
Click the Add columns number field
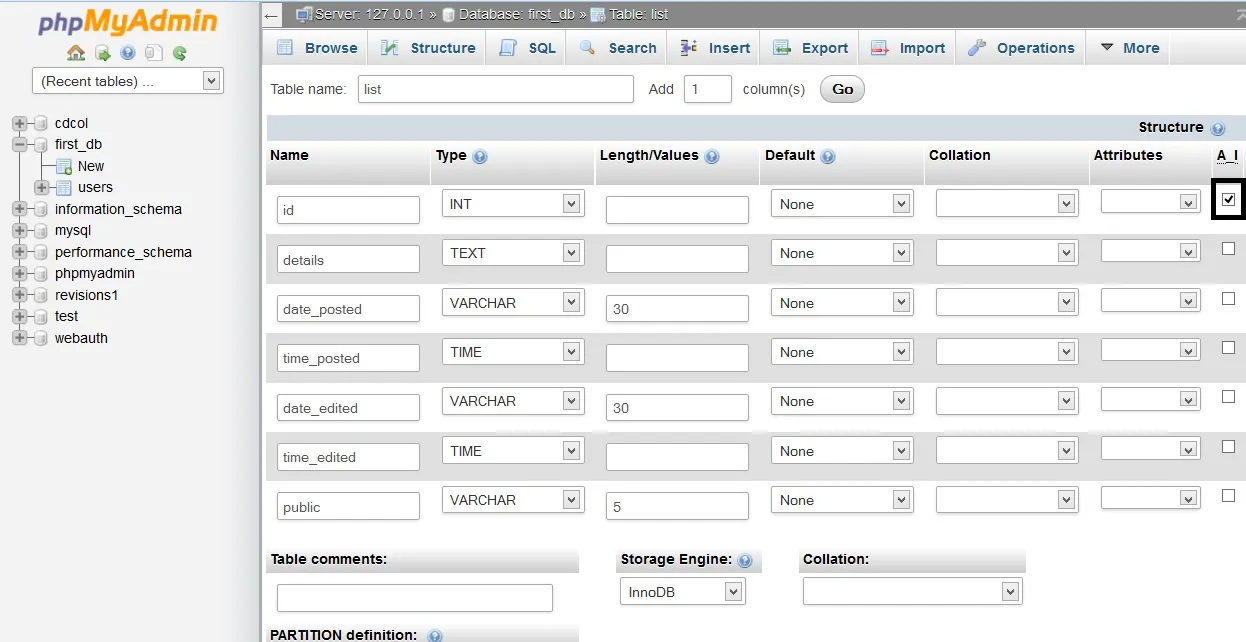pos(708,89)
